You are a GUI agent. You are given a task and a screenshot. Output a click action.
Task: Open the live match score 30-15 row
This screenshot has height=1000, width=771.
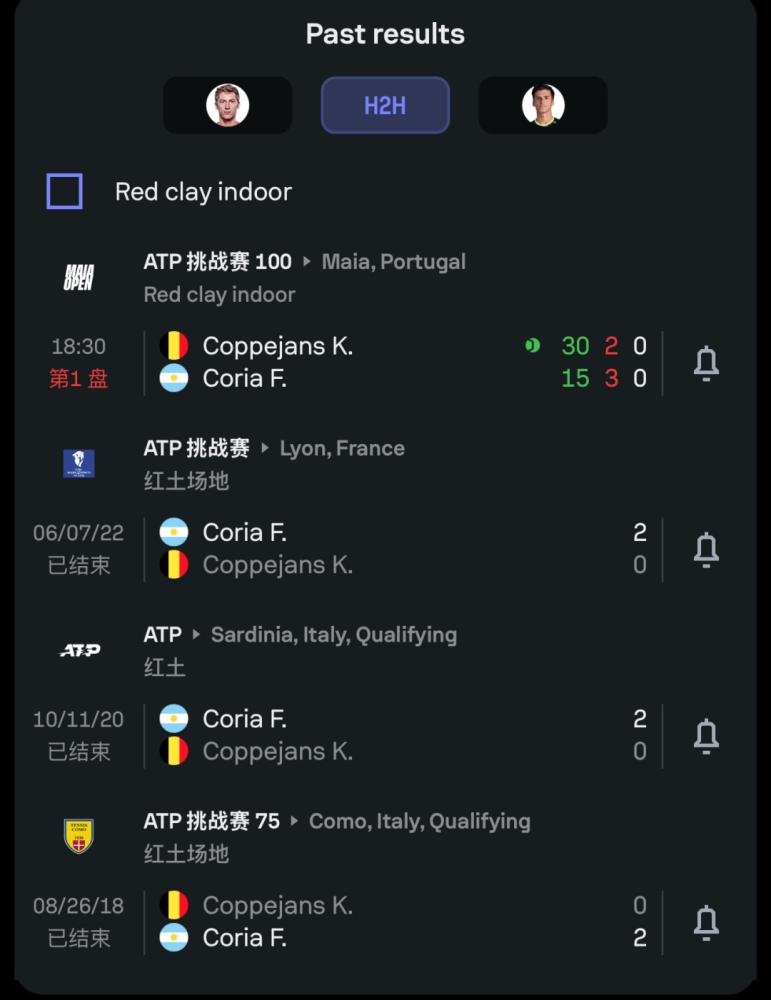tap(403, 362)
